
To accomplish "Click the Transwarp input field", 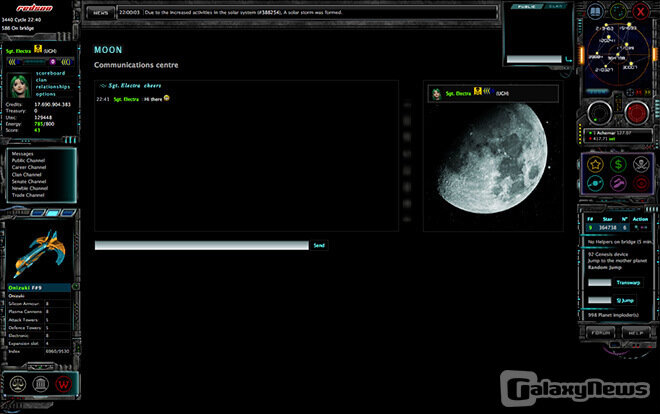I will point(599,283).
